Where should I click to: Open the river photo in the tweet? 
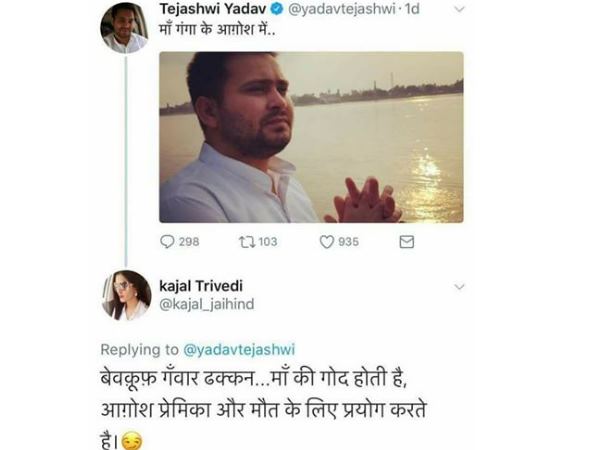(x=311, y=137)
